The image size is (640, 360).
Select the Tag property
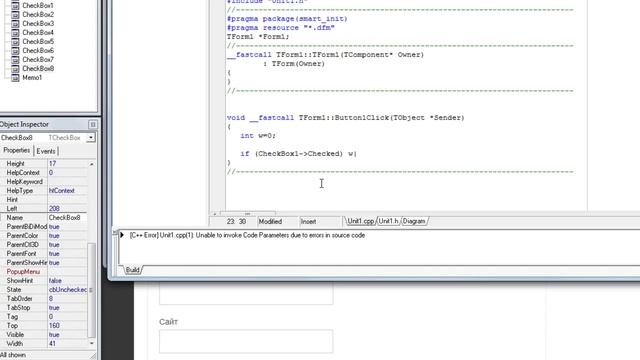pyautogui.click(x=44, y=316)
